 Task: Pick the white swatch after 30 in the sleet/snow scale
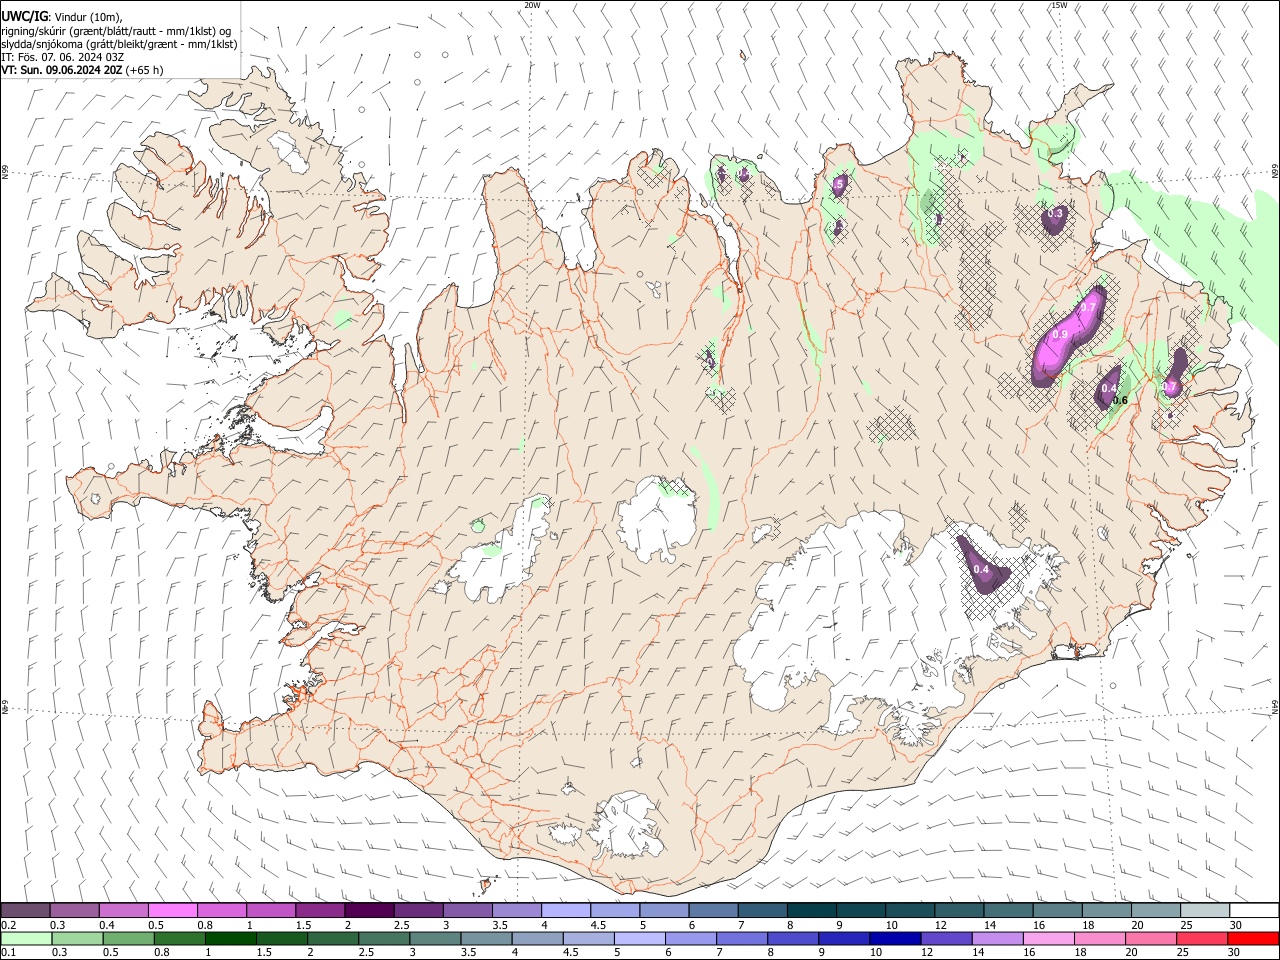pos(1254,911)
